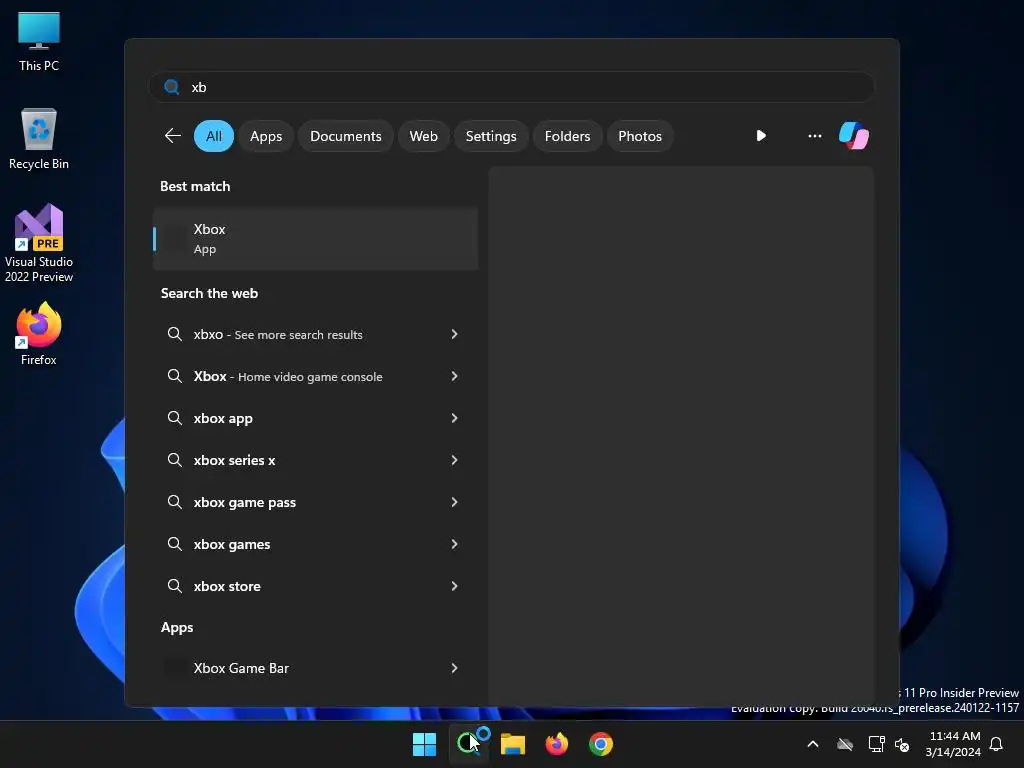The width and height of the screenshot is (1024, 768).
Task: Open the notifications bell icon
Action: [997, 744]
